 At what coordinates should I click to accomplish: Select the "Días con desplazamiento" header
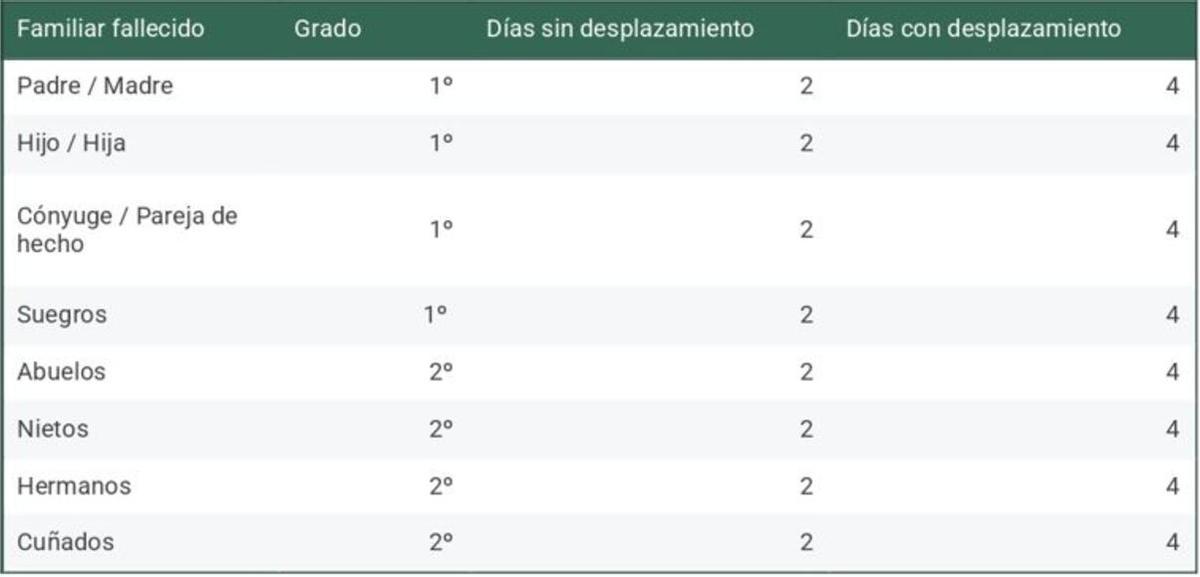(983, 29)
